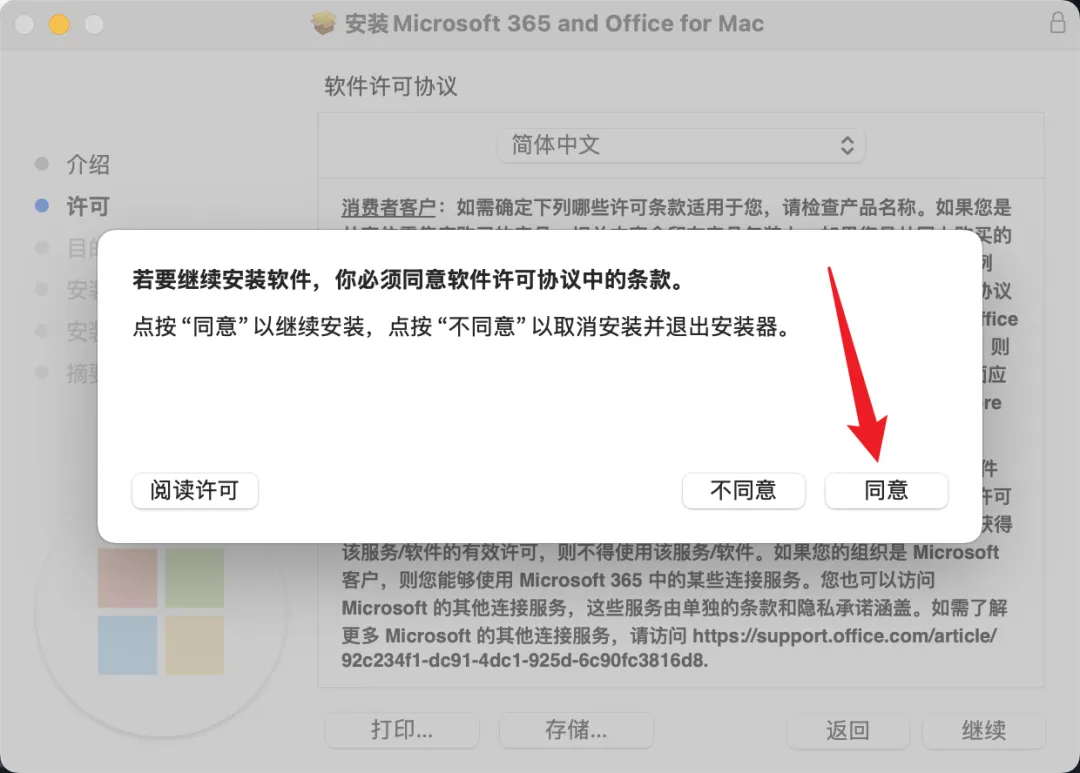This screenshot has height=773, width=1080.
Task: Click the Microsoft logo graphic
Action: point(160,612)
